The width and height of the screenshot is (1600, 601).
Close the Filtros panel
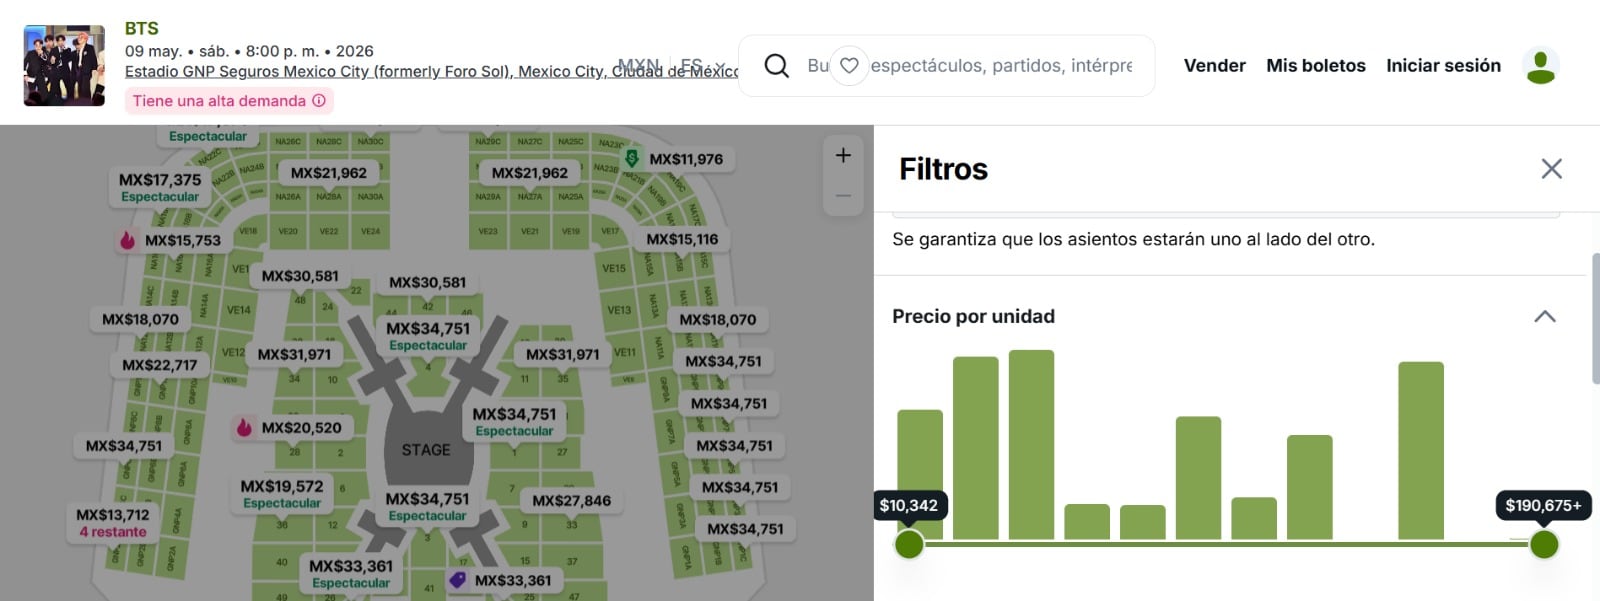pyautogui.click(x=1551, y=169)
